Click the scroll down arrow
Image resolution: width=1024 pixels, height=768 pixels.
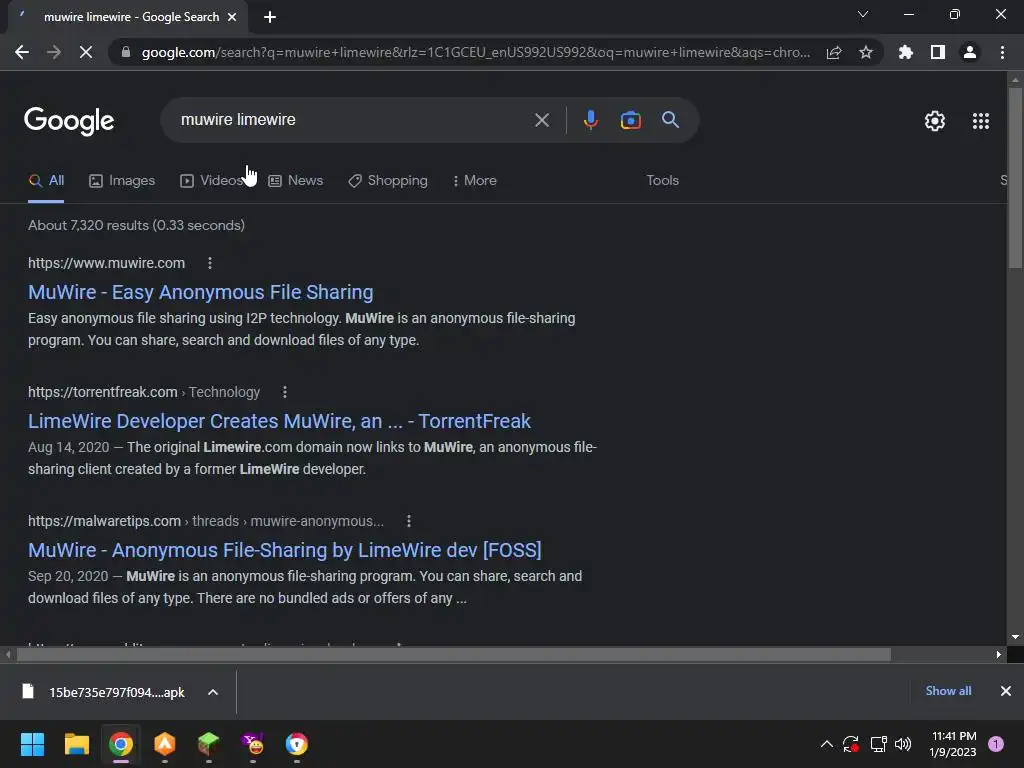pos(1015,637)
